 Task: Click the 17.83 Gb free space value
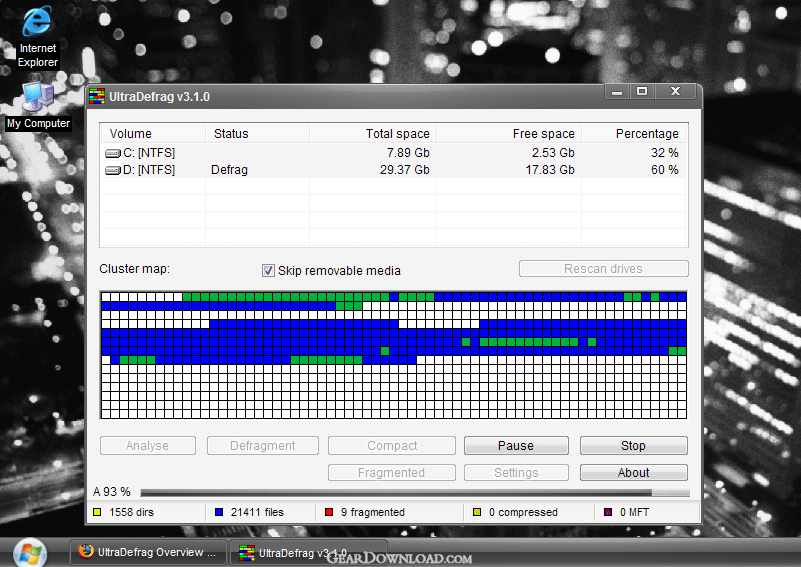550,170
